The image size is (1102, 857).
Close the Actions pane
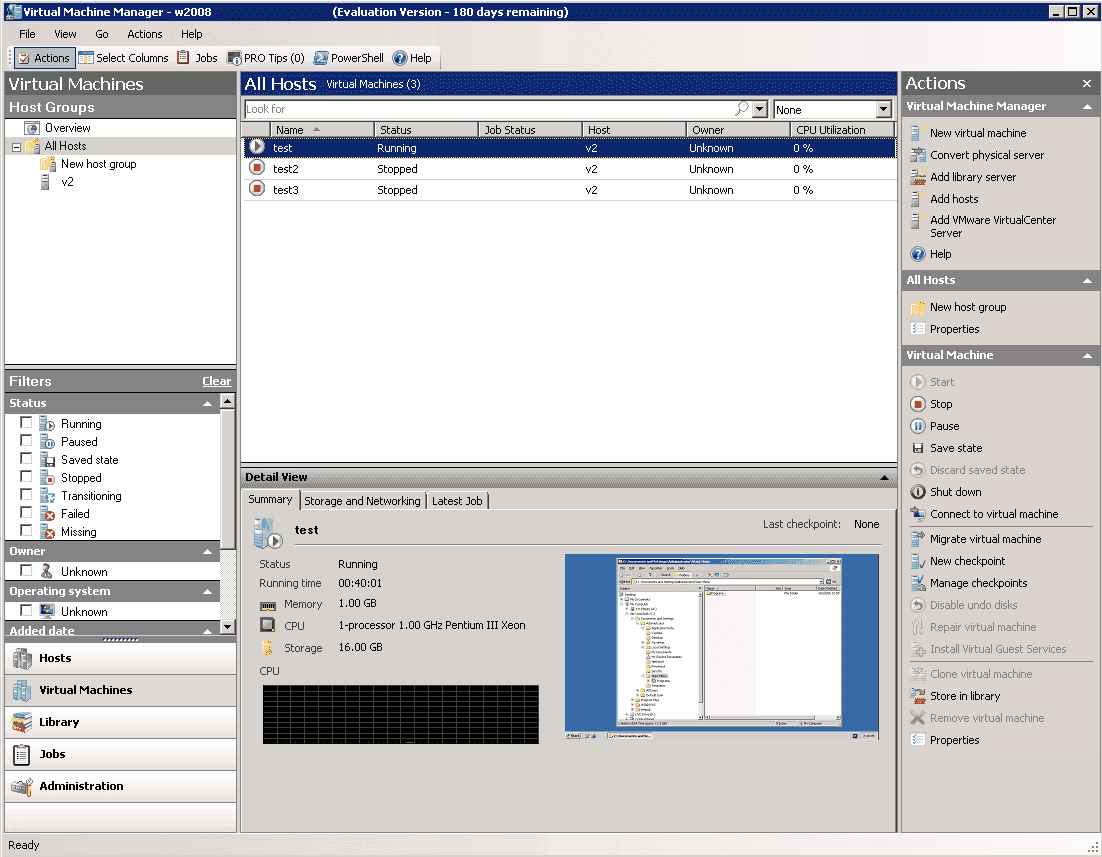[x=1087, y=84]
